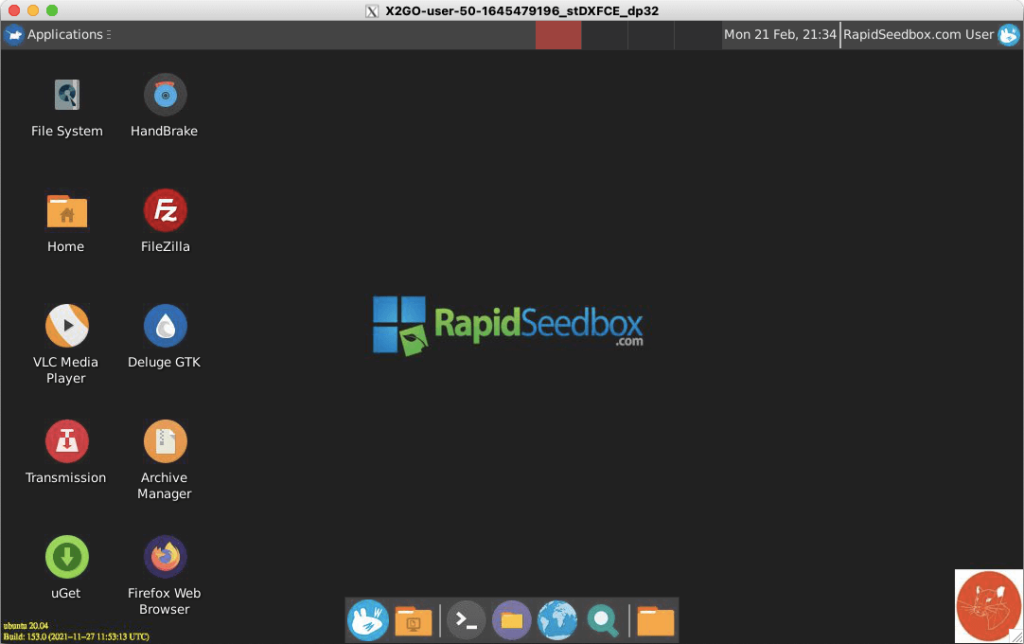Open the RapidSeedbox.com User menu
This screenshot has height=644, width=1024.
[x=931, y=35]
